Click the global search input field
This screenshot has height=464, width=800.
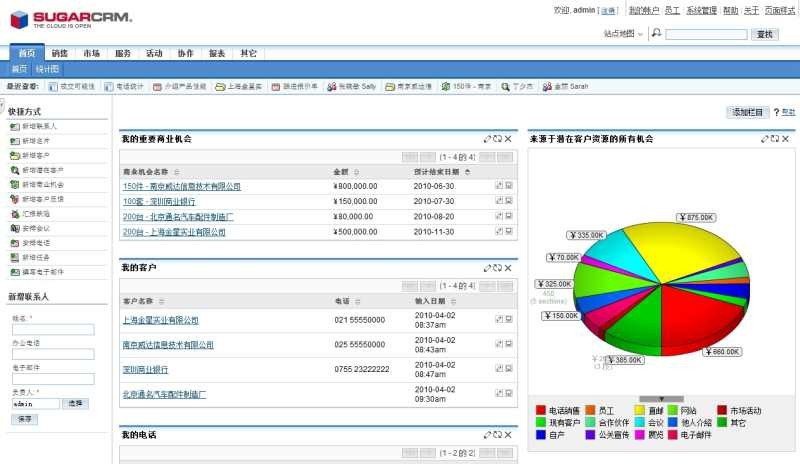pos(706,34)
